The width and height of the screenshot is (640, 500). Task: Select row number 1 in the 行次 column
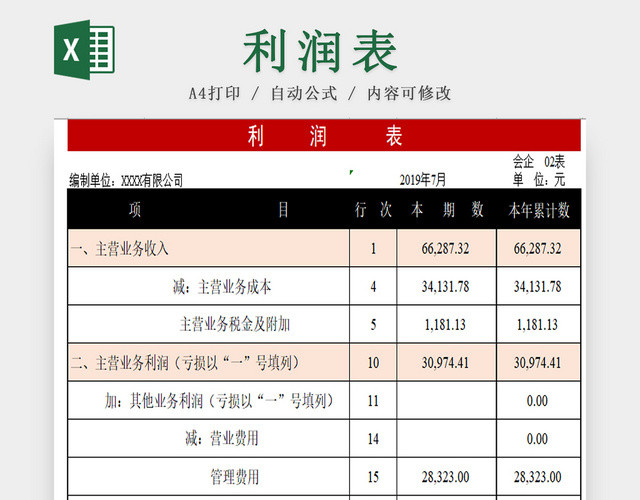point(373,248)
